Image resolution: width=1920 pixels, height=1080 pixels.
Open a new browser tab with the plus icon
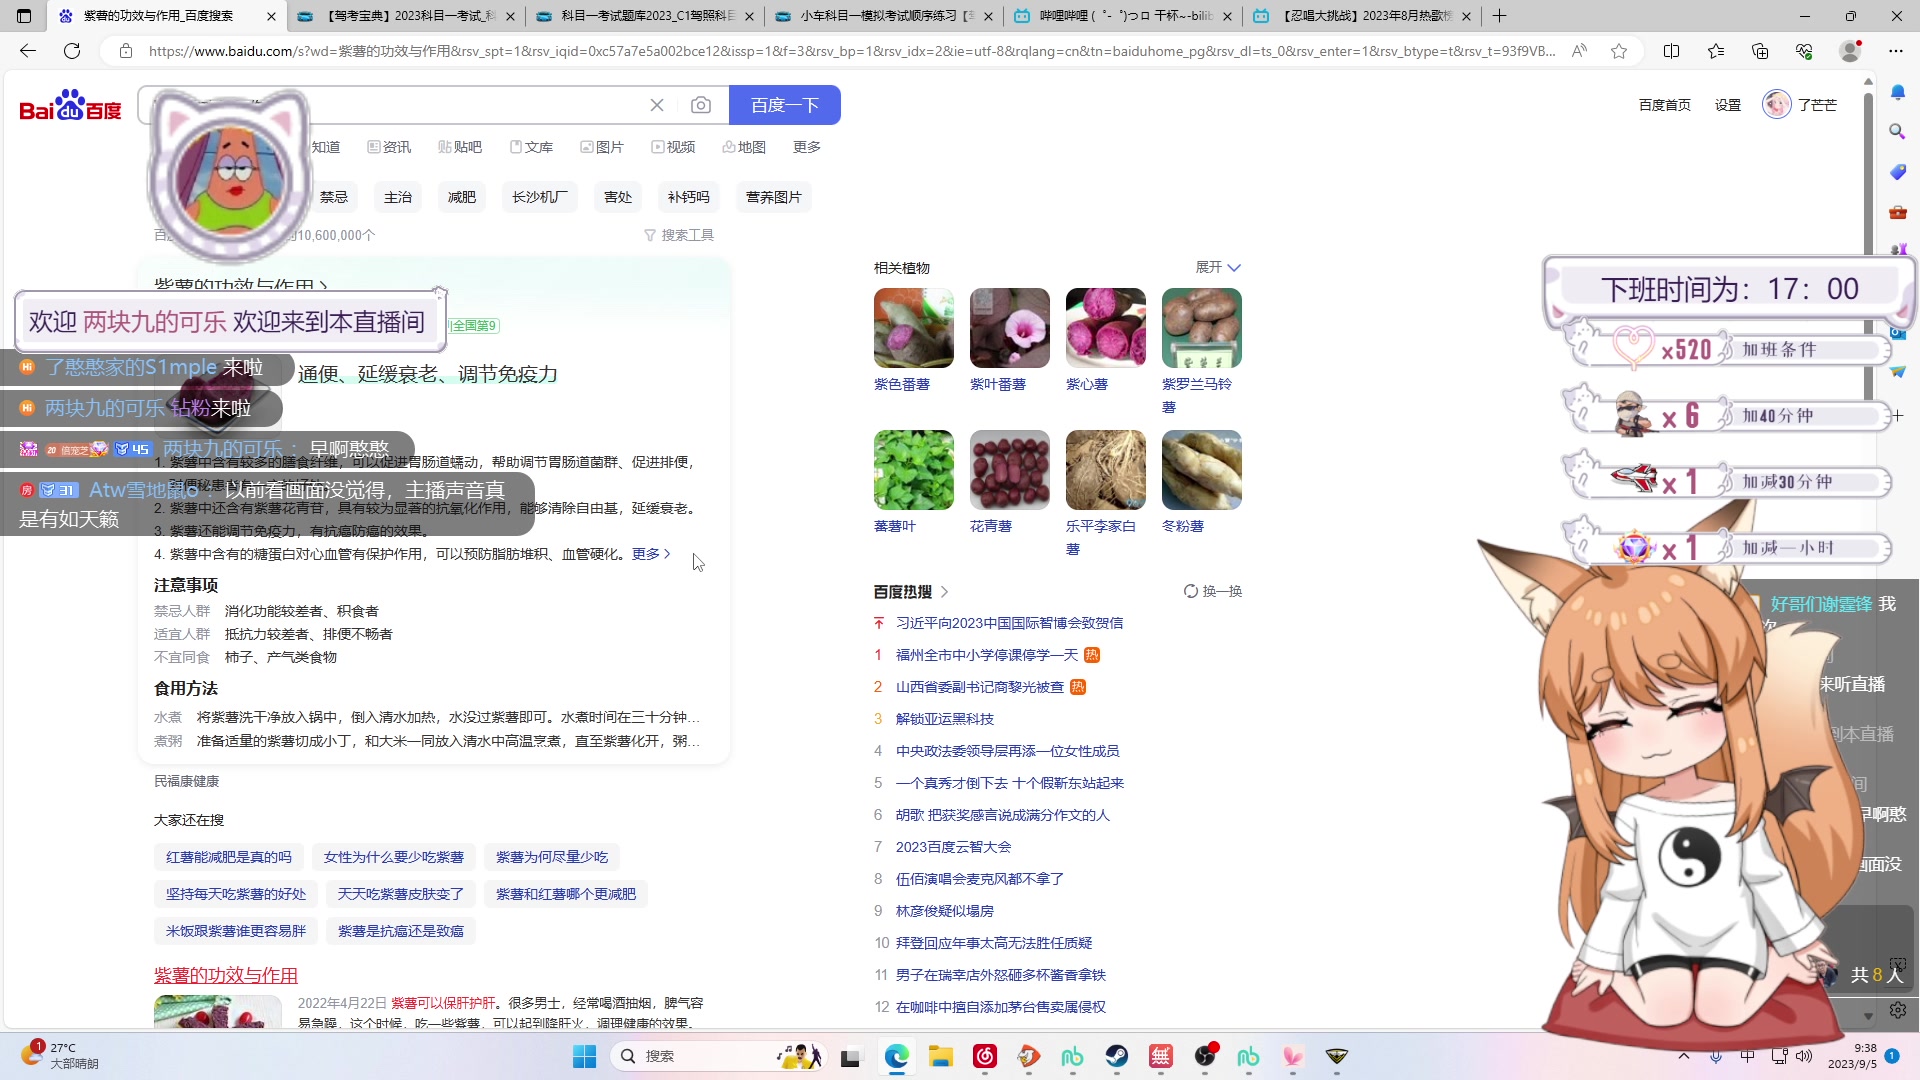(x=1499, y=16)
